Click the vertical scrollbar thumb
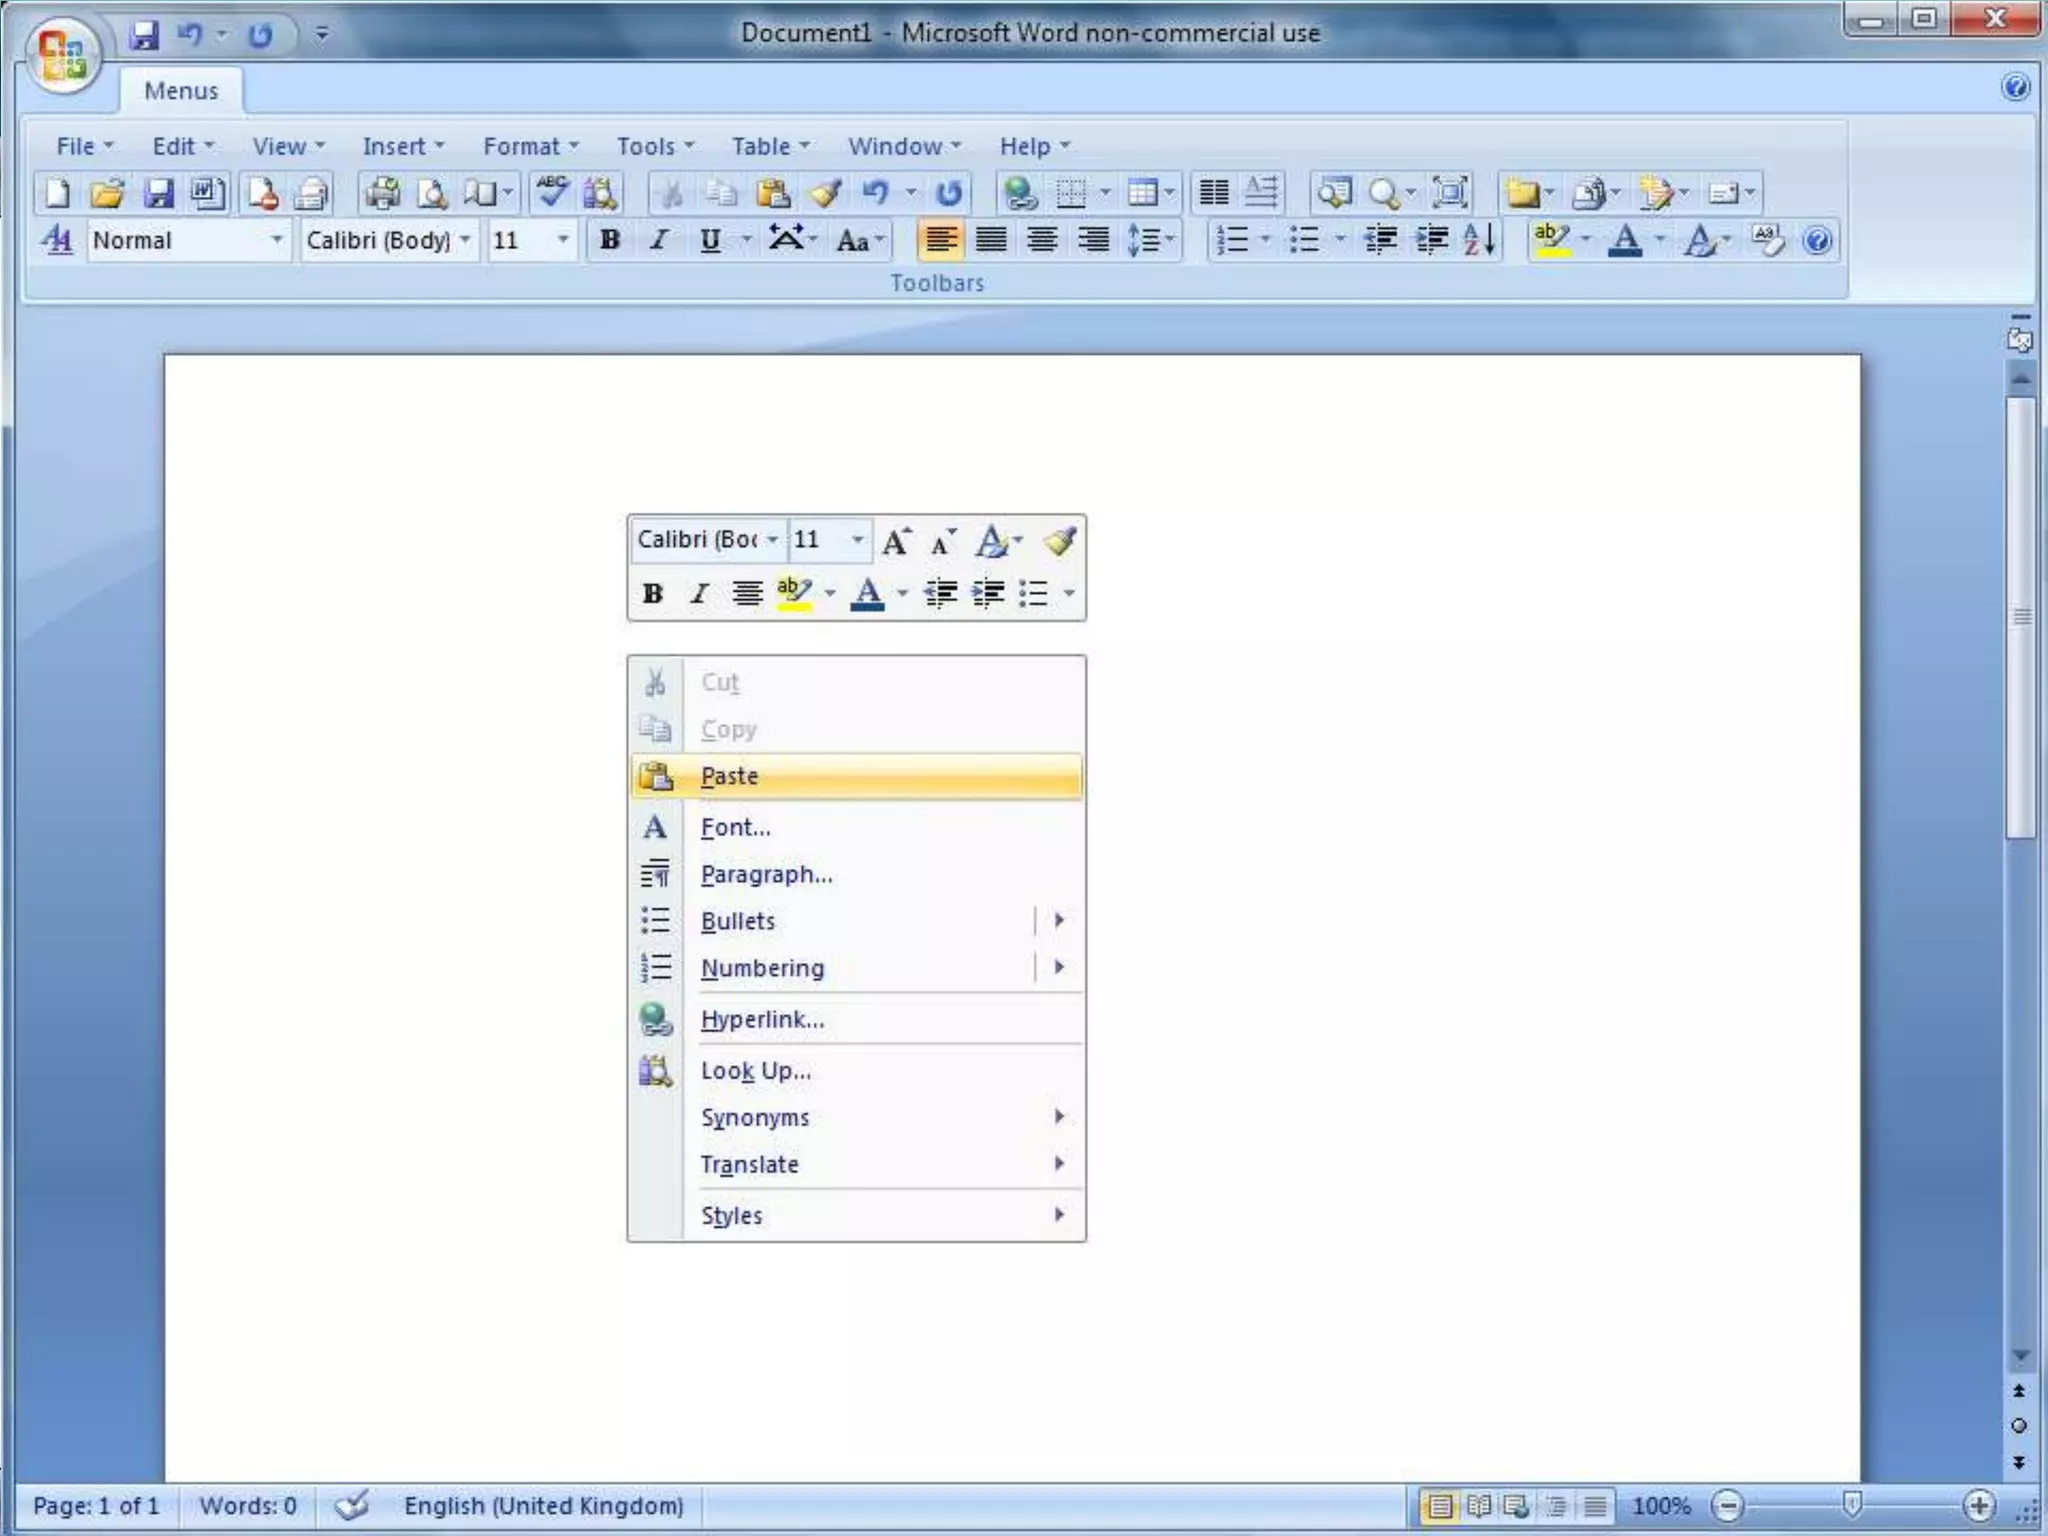The image size is (2048, 1536). click(x=2021, y=616)
